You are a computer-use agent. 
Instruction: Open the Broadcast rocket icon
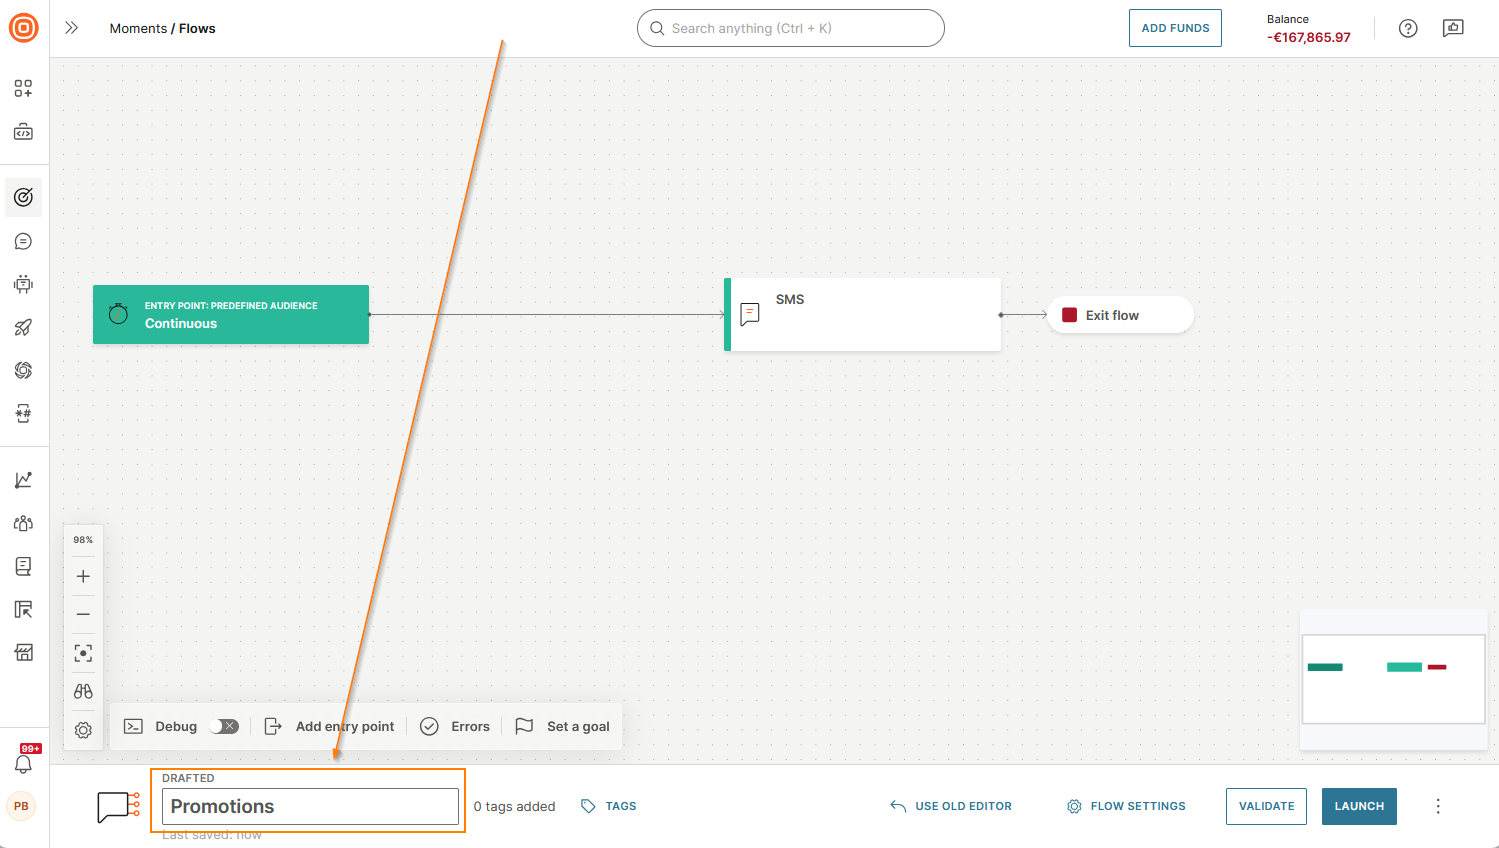coord(23,327)
